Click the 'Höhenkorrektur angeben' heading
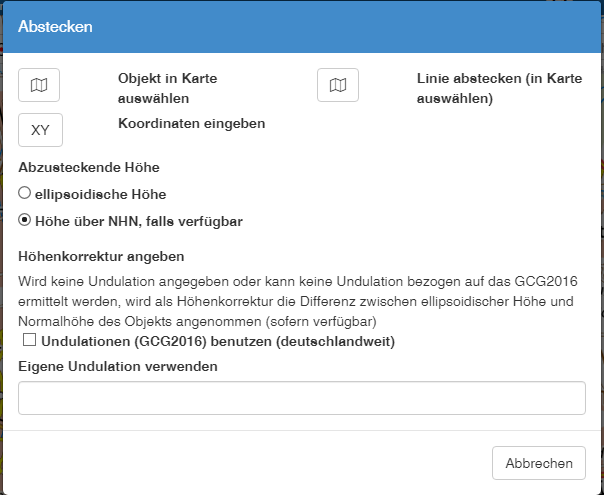Screen dimensions: 604x495 pyautogui.click(x=101, y=256)
